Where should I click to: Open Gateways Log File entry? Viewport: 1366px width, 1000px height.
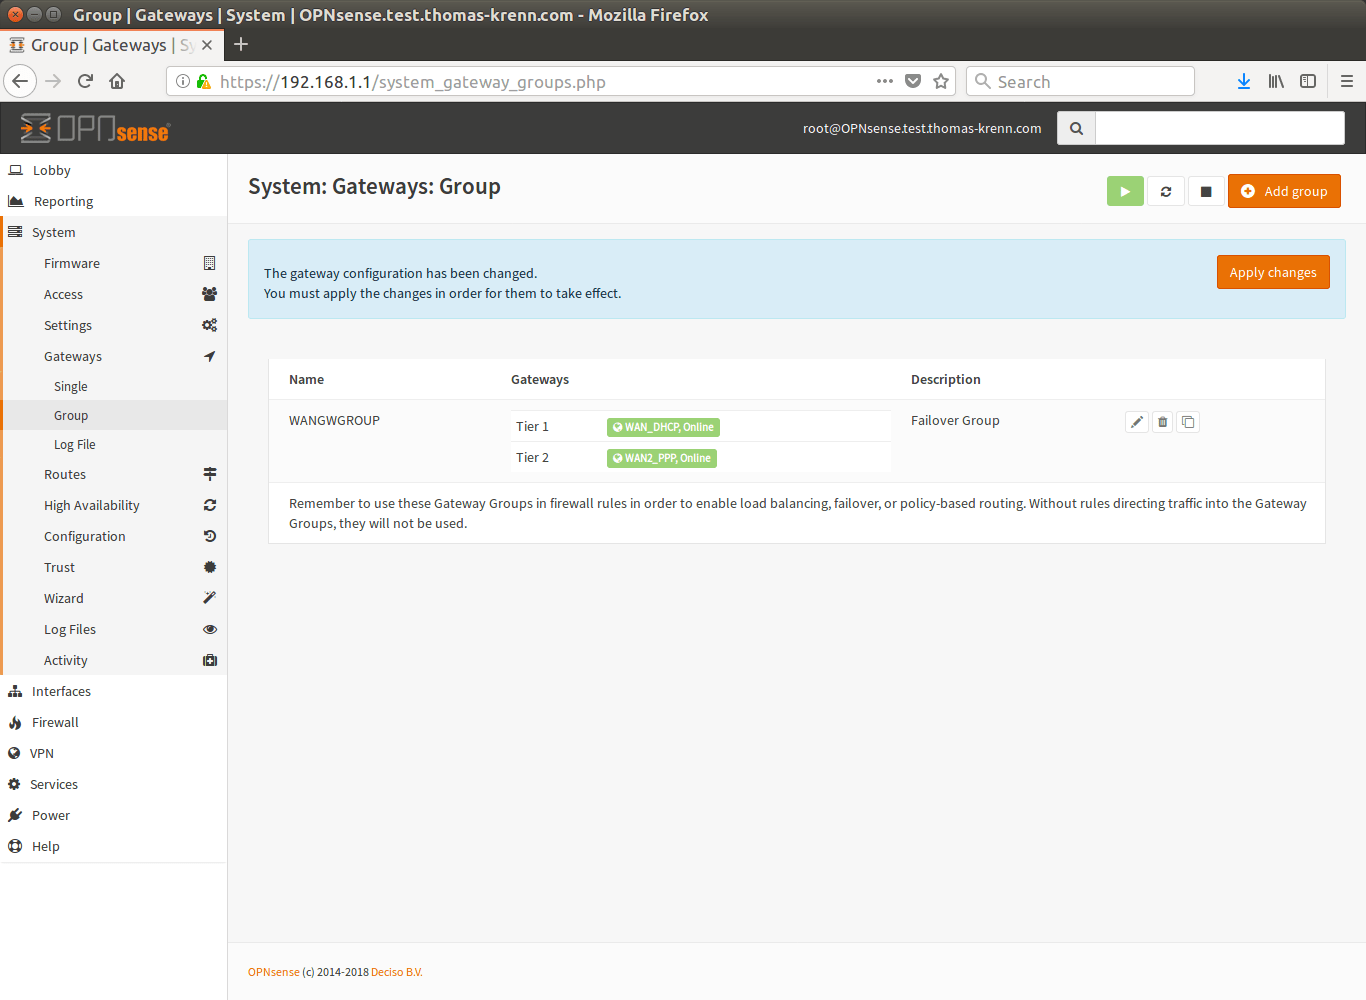[x=115, y=444]
